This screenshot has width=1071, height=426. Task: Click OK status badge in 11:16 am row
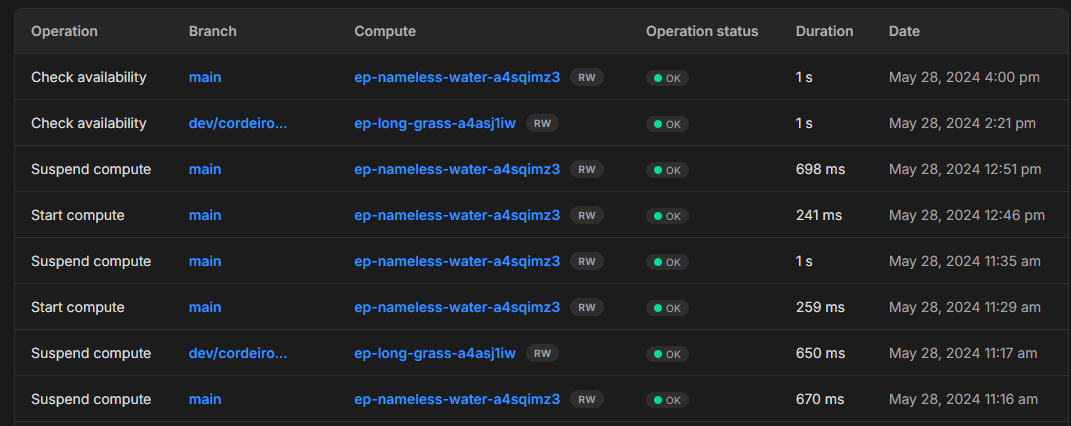coord(666,400)
